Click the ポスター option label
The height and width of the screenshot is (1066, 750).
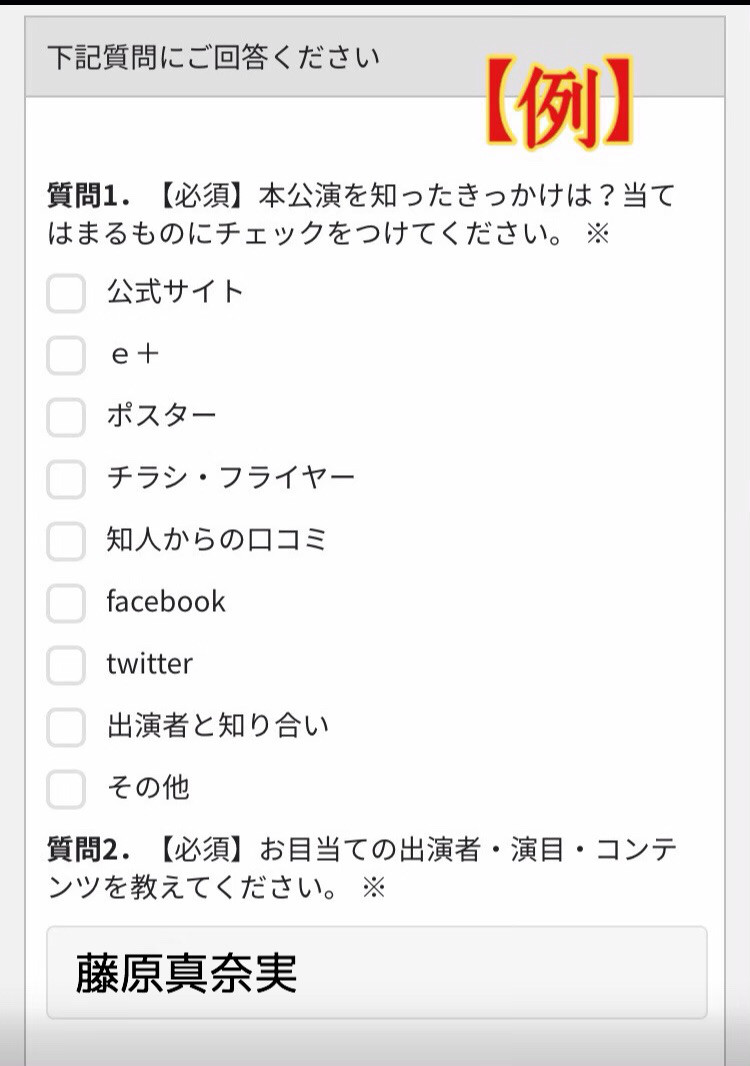pyautogui.click(x=162, y=416)
